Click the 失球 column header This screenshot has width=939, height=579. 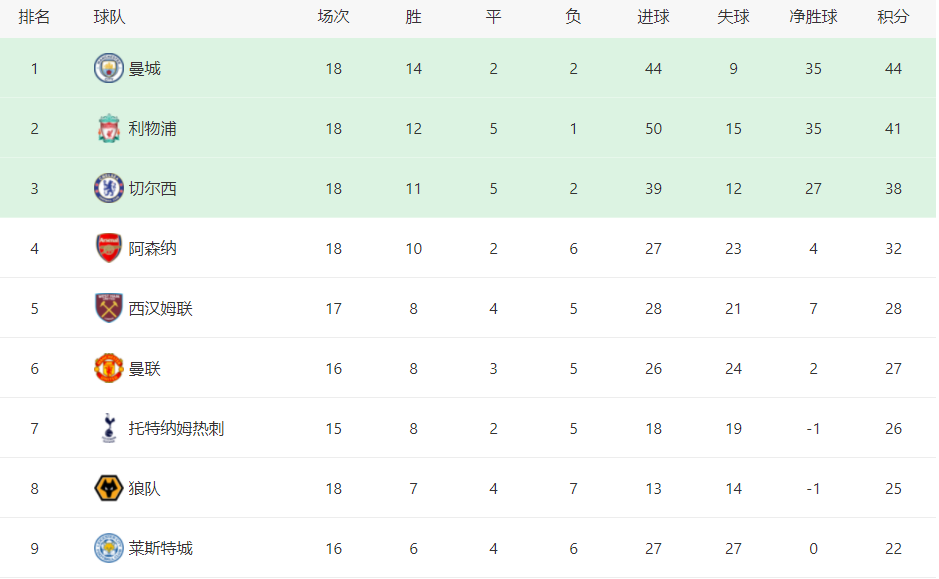tap(733, 17)
